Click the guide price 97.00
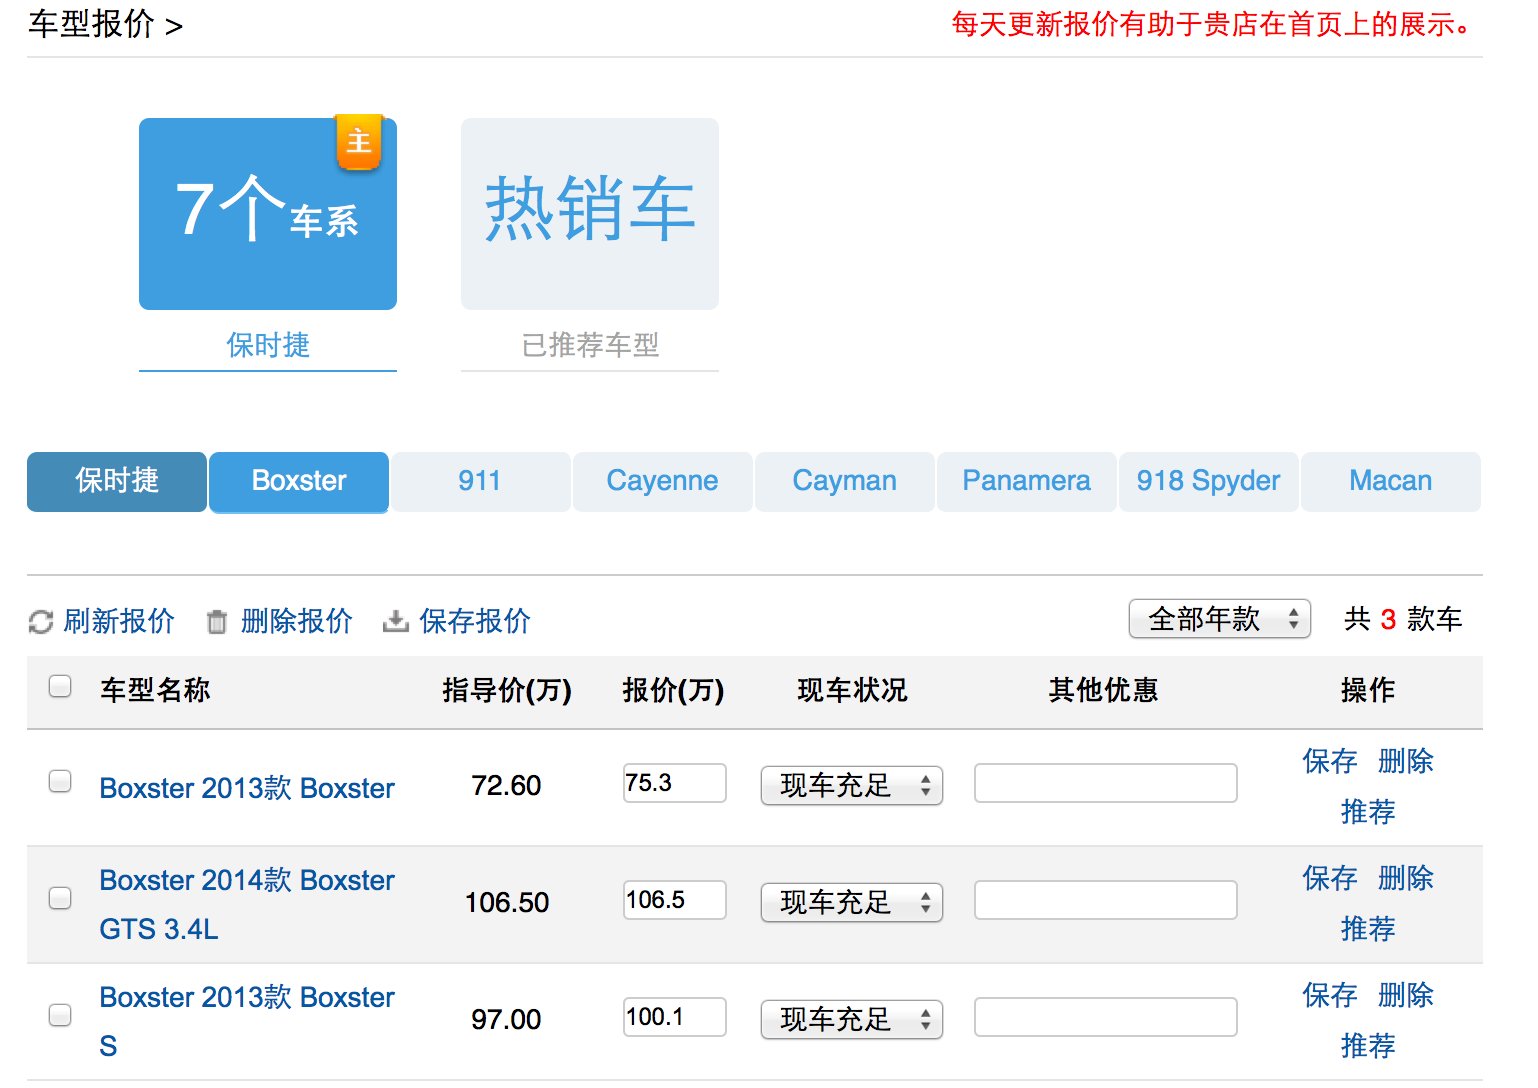1538x1088 pixels. [506, 1020]
